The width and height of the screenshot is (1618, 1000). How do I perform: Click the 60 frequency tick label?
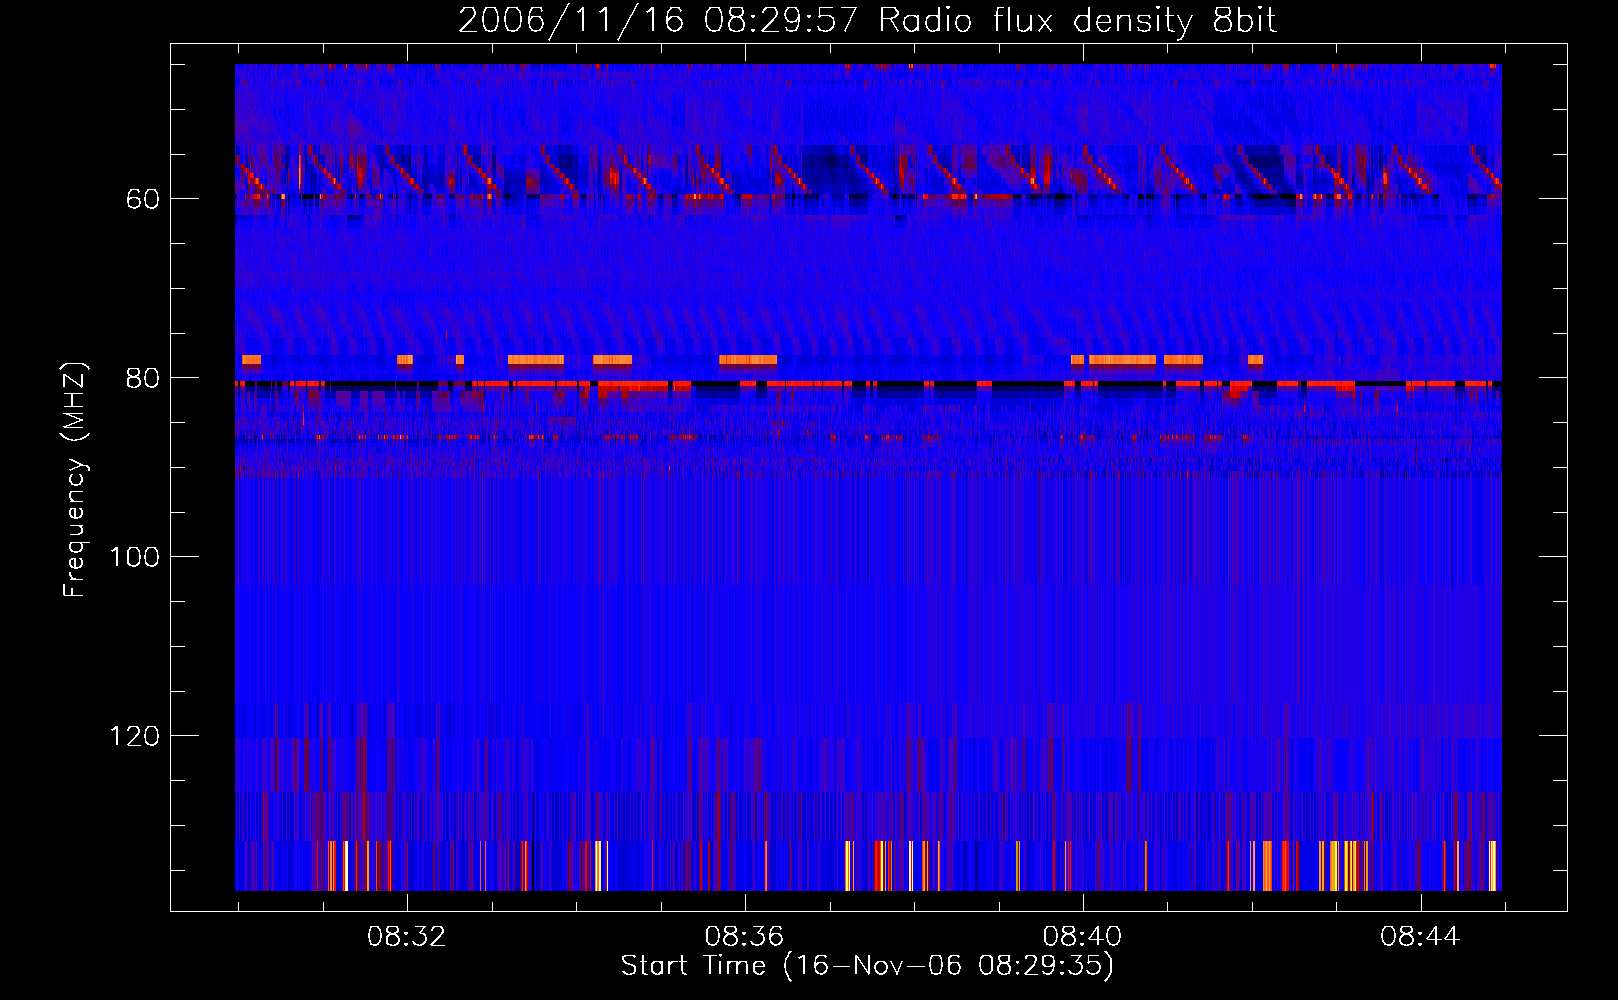pyautogui.click(x=143, y=199)
